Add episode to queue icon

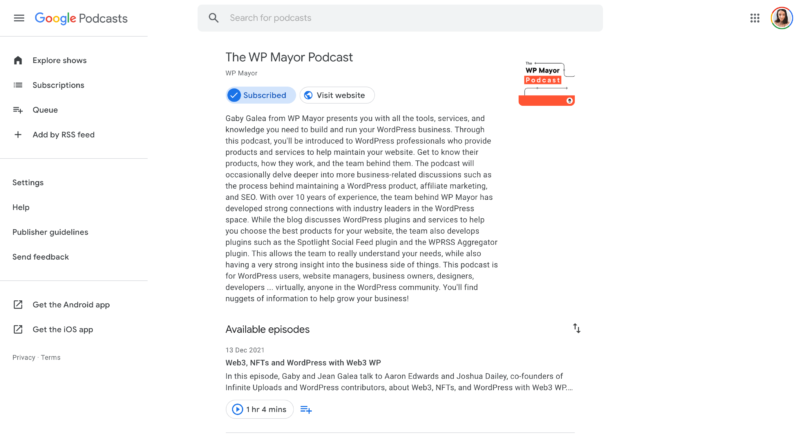coord(306,409)
